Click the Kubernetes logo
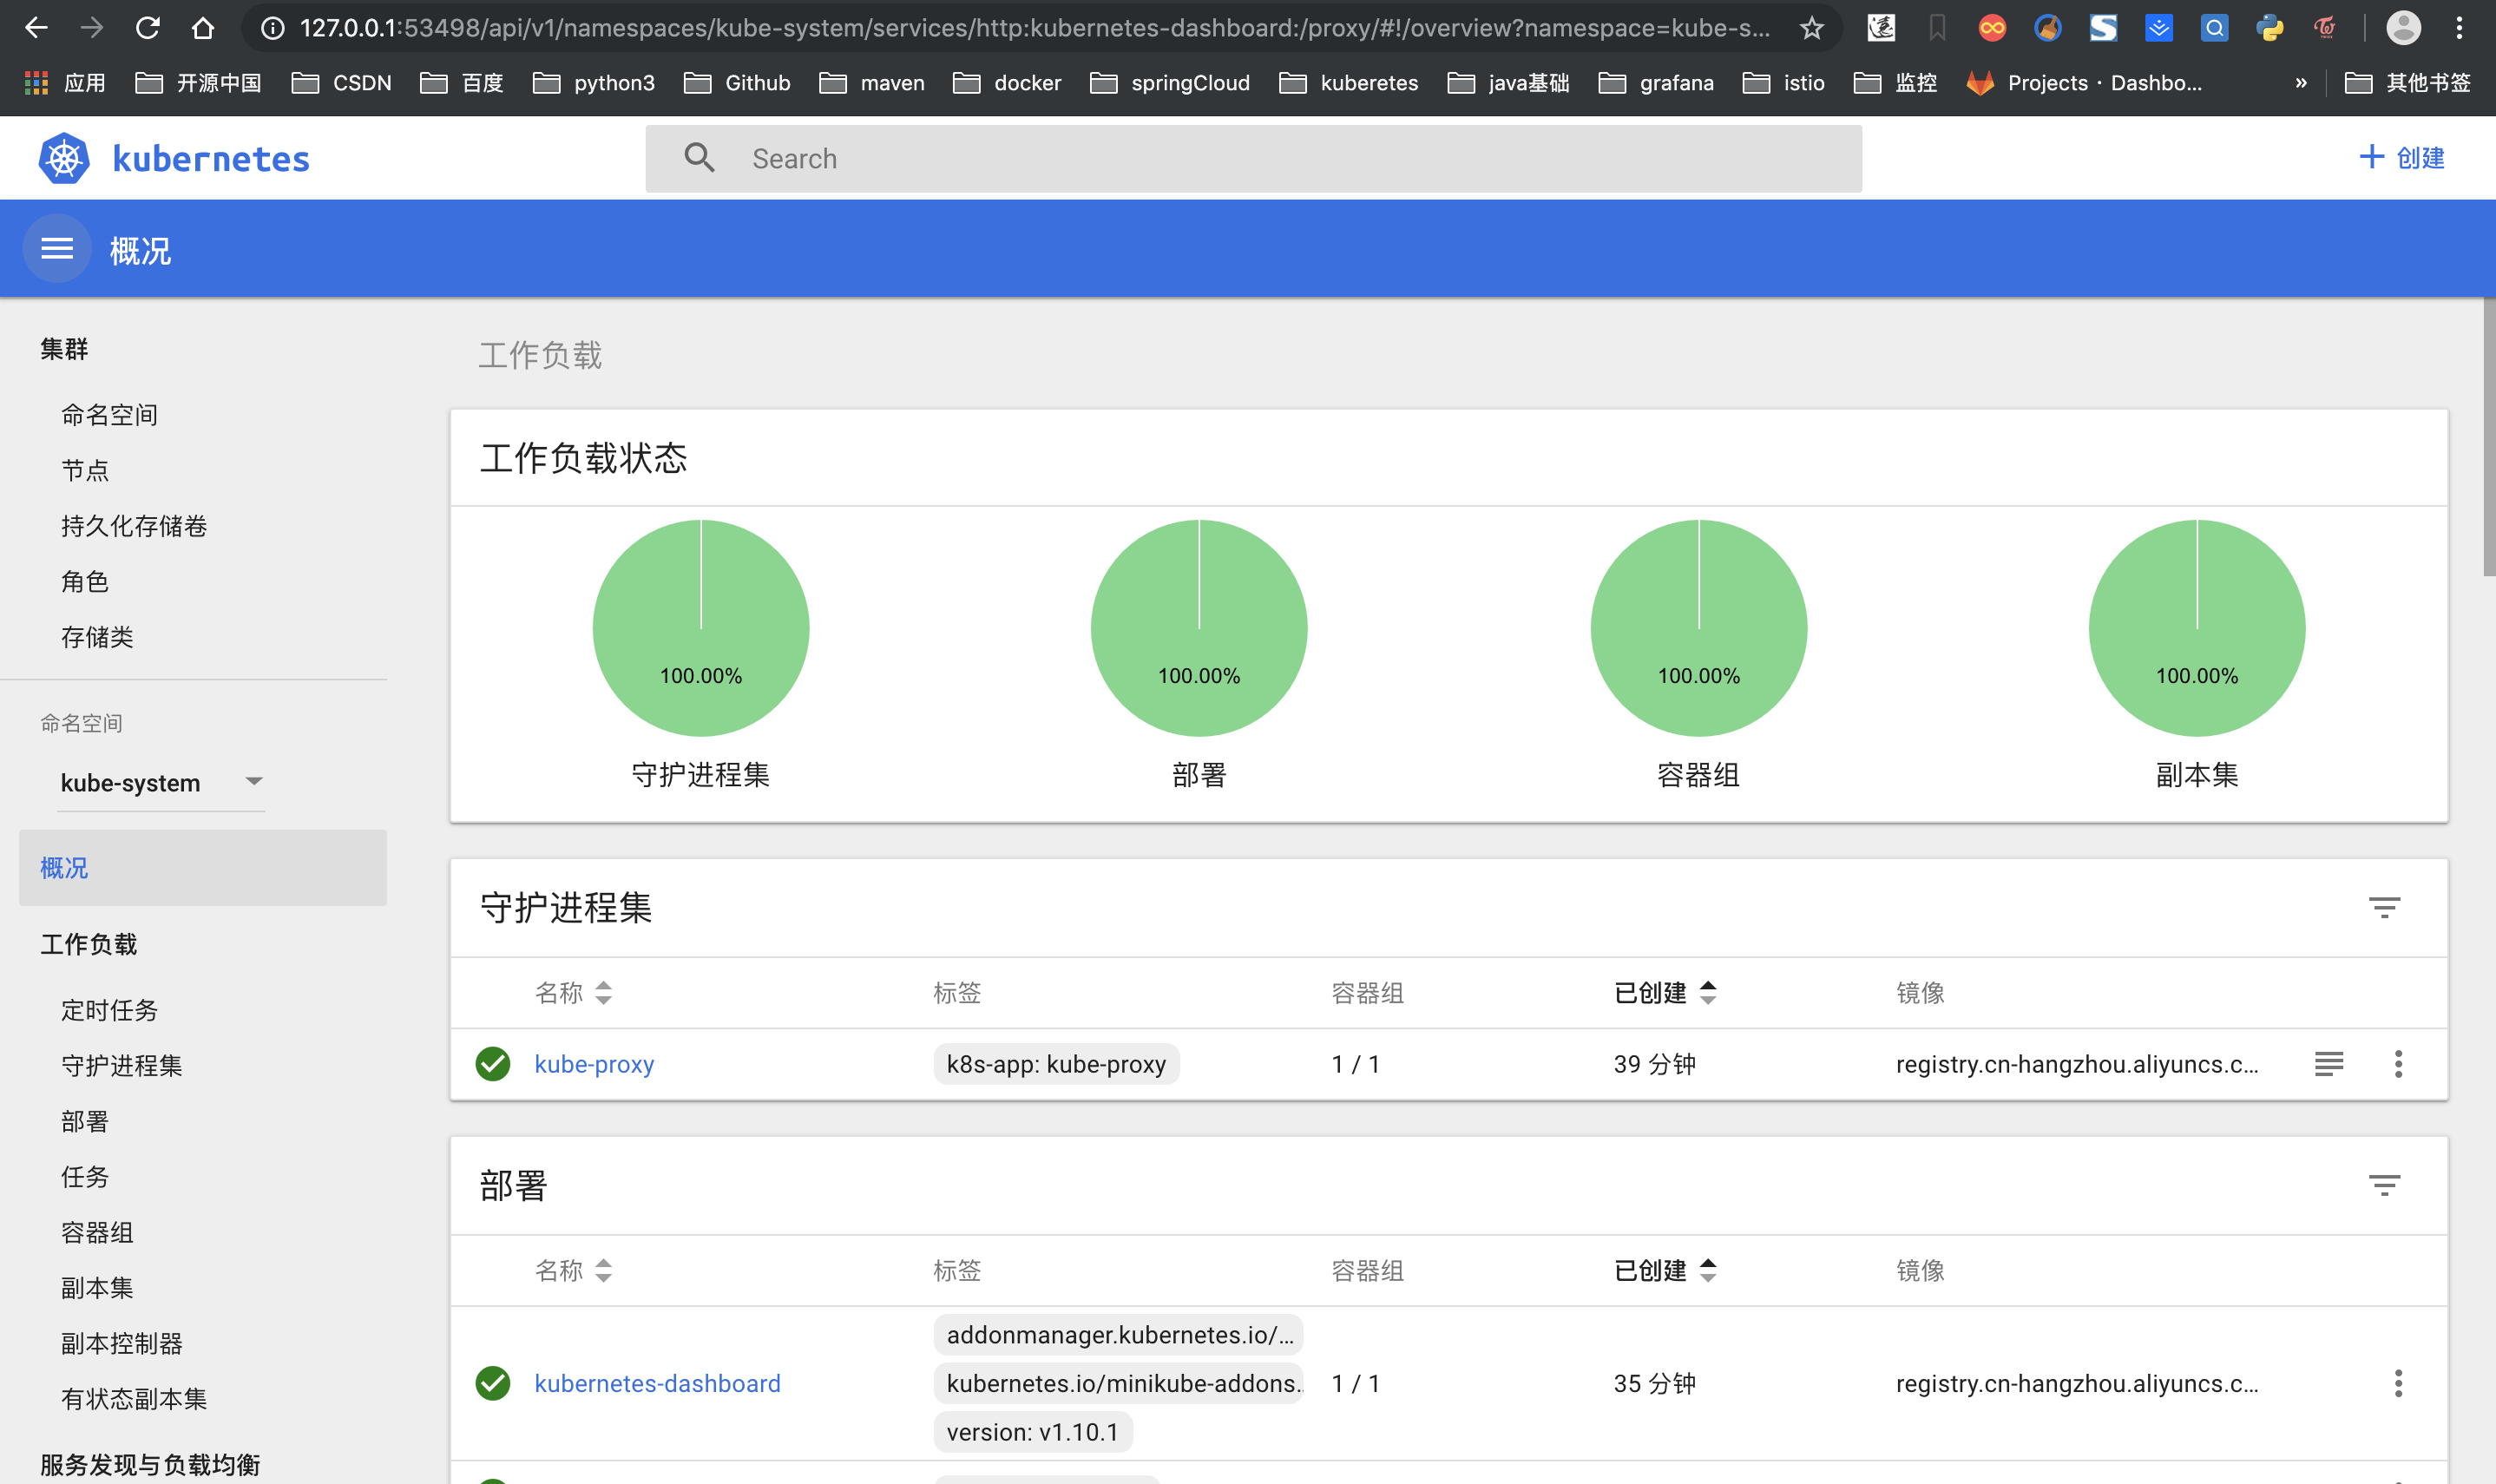Screen dimensions: 2496x1484 pos(64,158)
